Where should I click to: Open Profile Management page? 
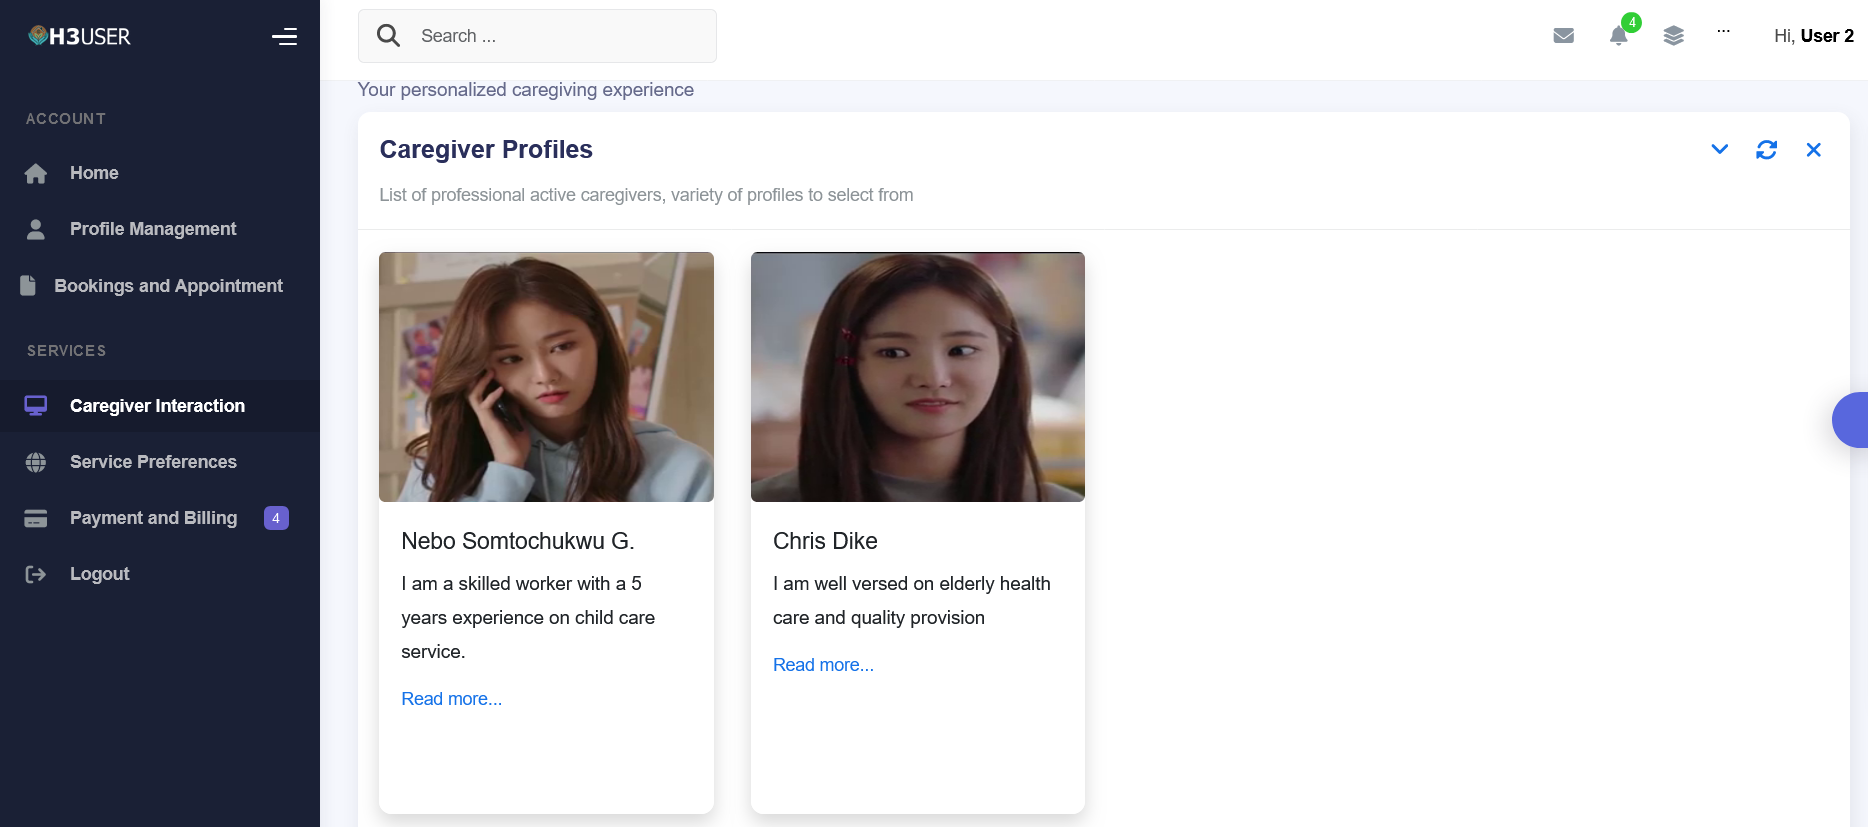(153, 229)
